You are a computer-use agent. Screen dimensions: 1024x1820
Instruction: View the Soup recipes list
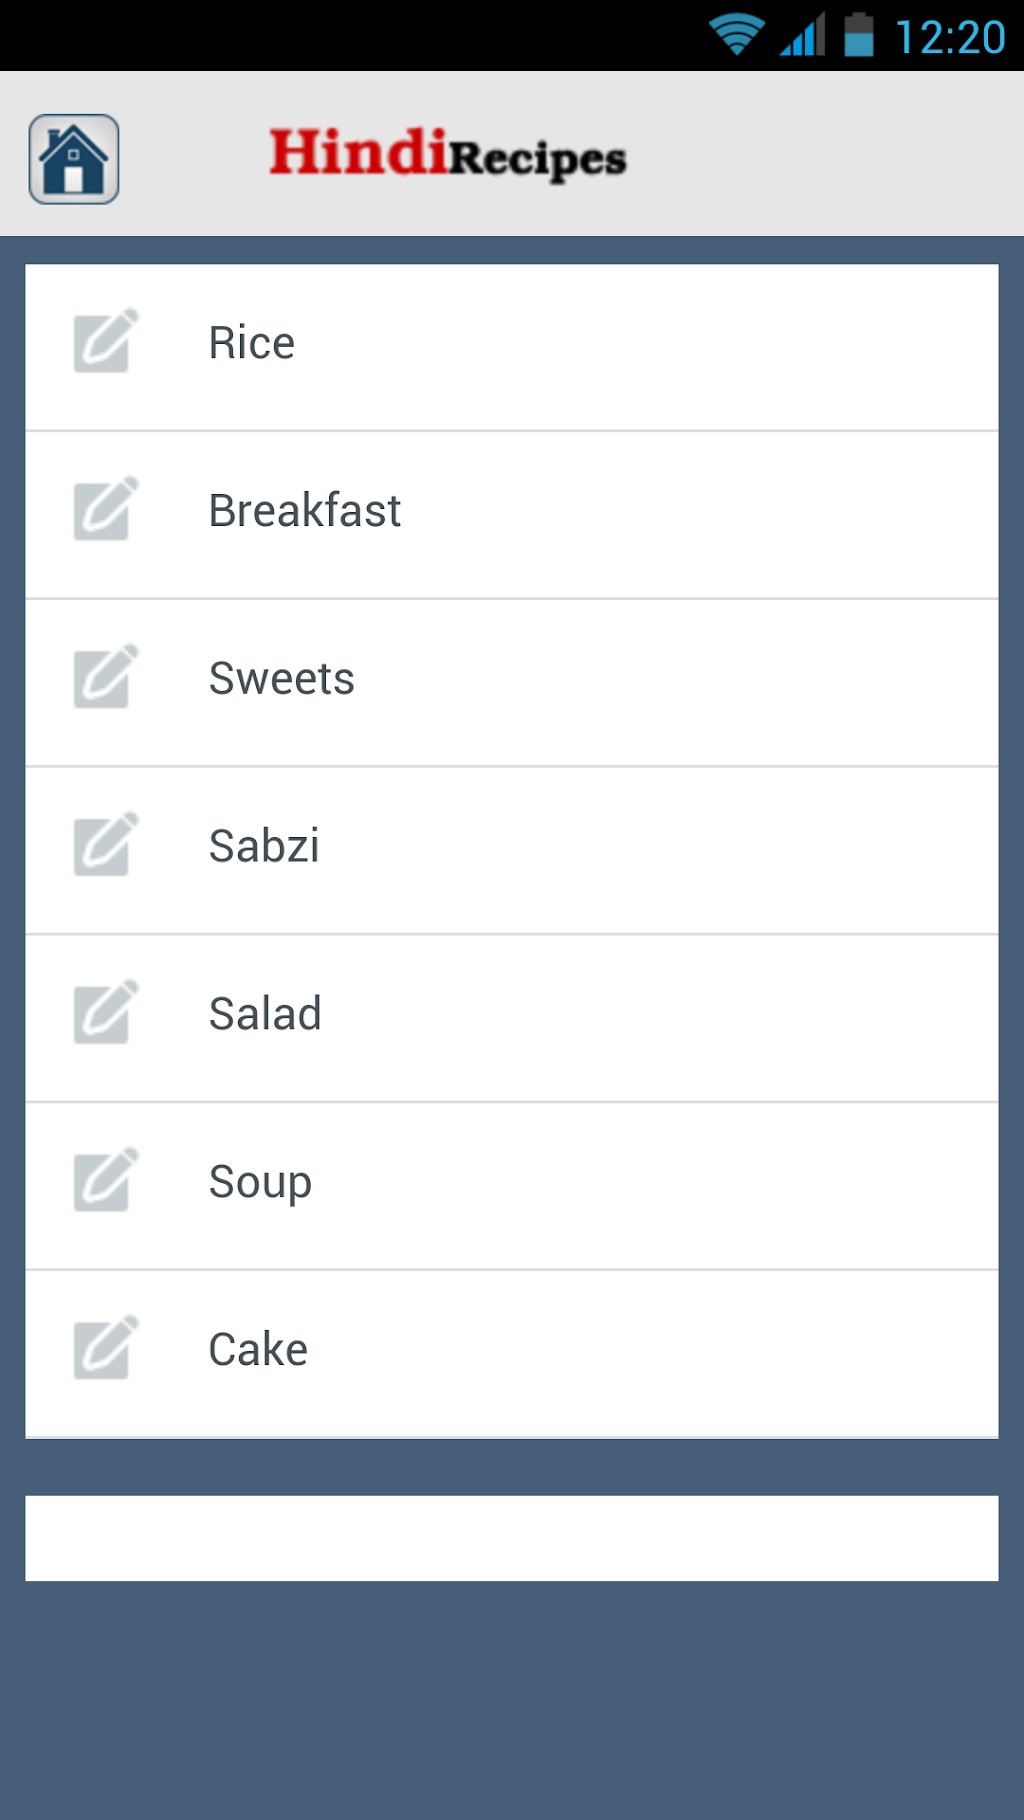(x=260, y=1182)
